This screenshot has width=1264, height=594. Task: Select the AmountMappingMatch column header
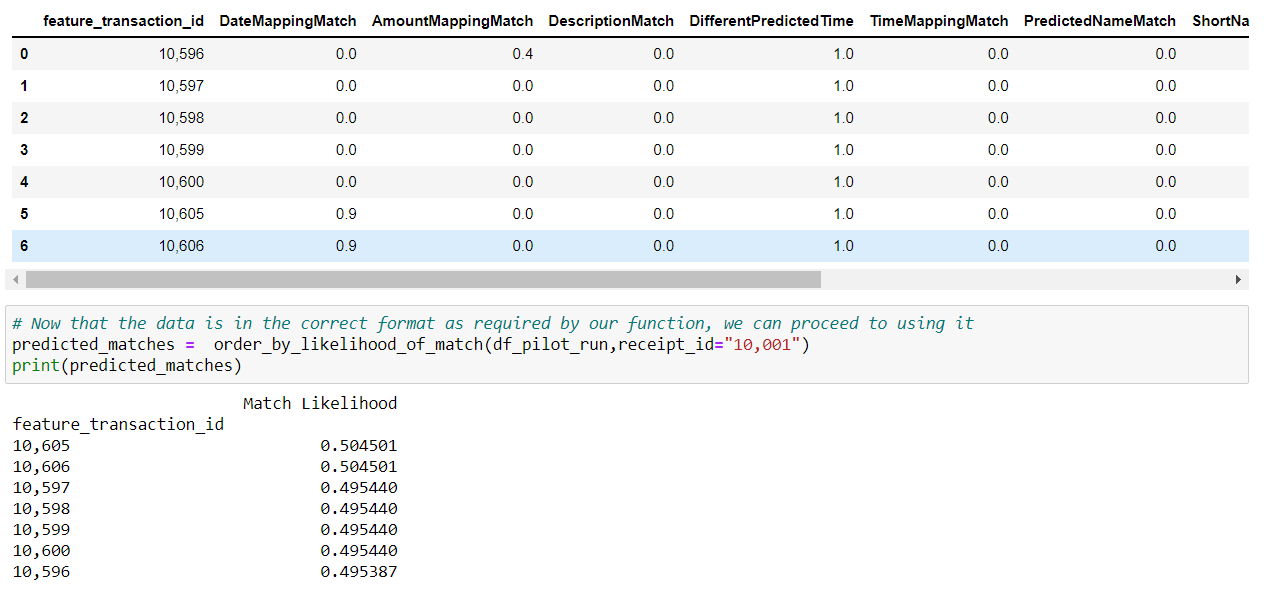click(x=452, y=20)
